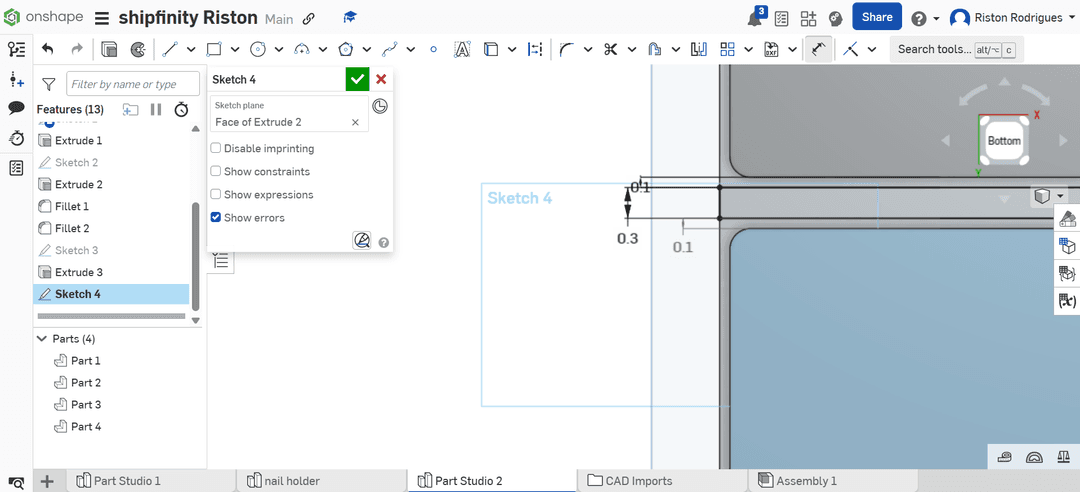Image resolution: width=1080 pixels, height=492 pixels.
Task: Select the Insert DXF tool
Action: tap(771, 49)
